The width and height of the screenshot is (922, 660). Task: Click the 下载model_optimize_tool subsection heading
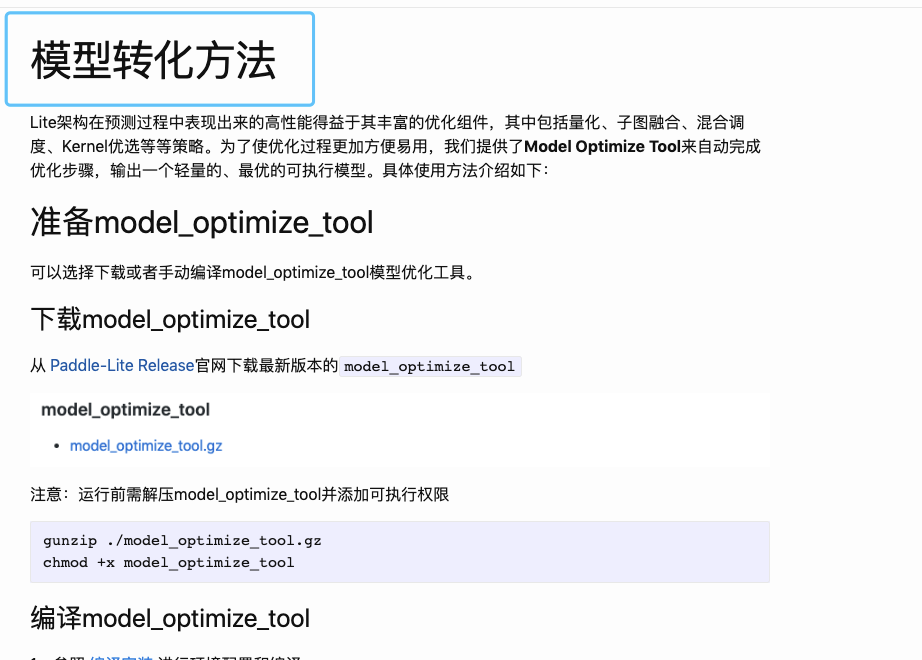click(x=170, y=319)
